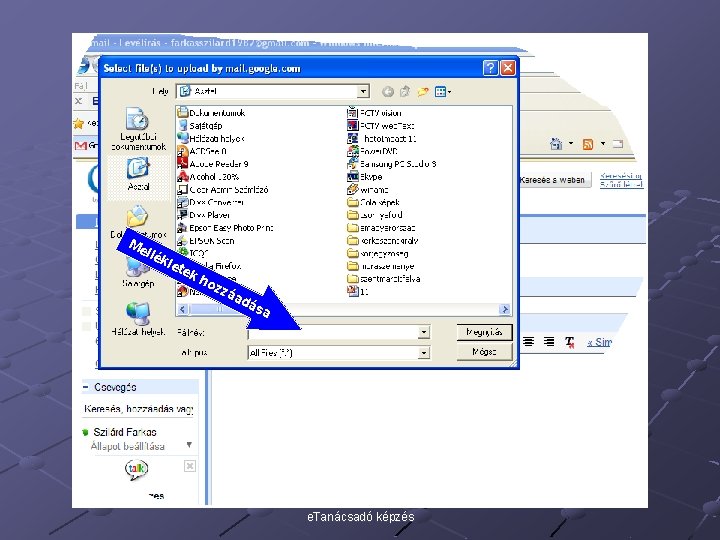Select the Dokumentumok entry in the file list
720x540 pixels.
[212, 112]
